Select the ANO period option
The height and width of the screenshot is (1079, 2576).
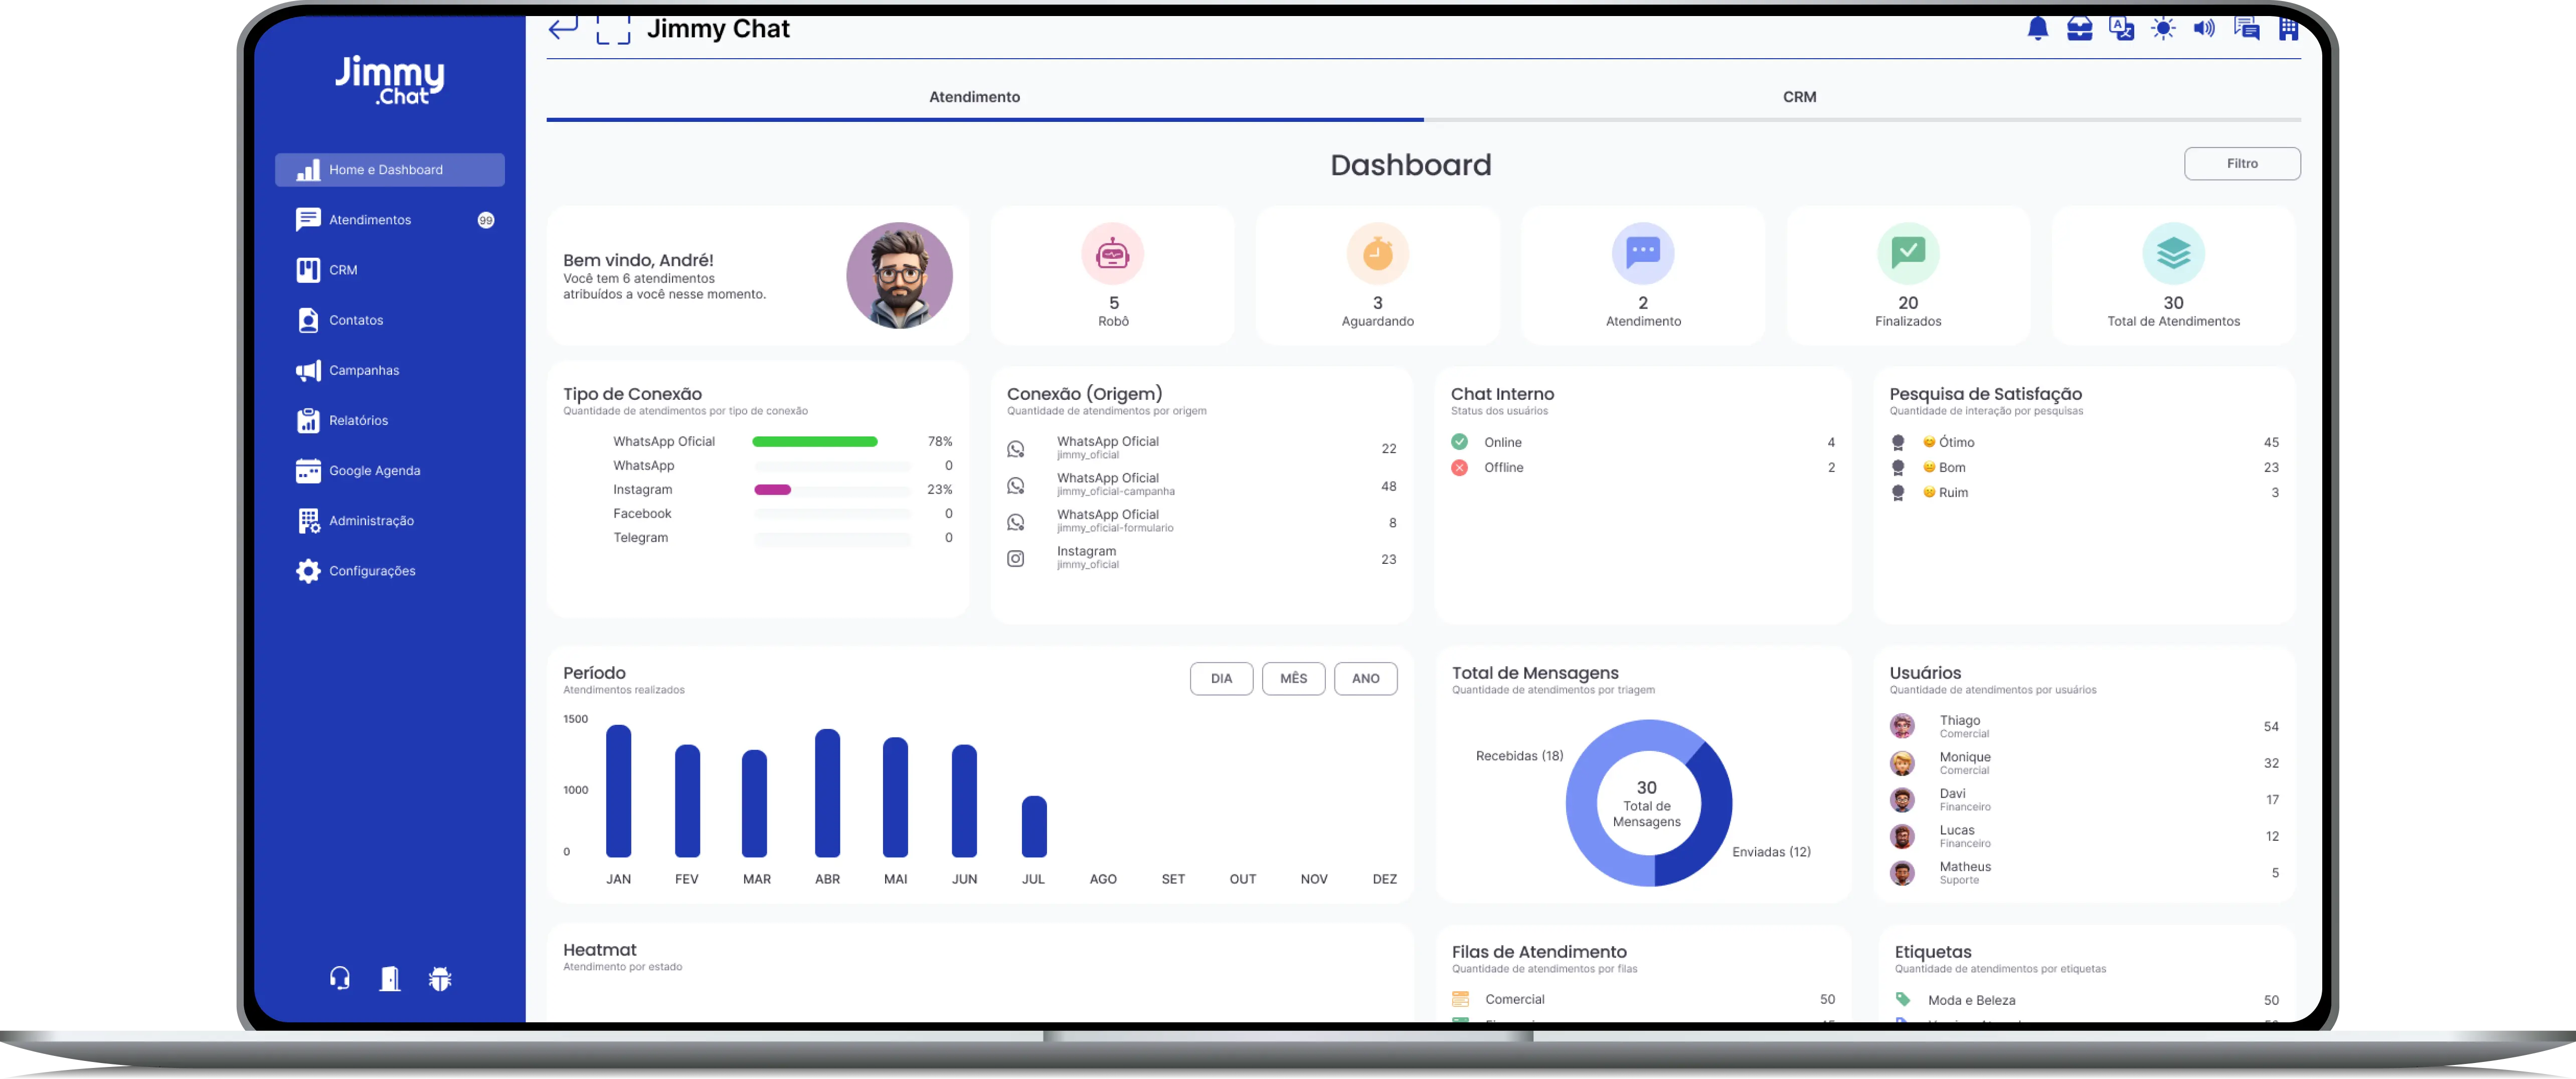point(1366,678)
